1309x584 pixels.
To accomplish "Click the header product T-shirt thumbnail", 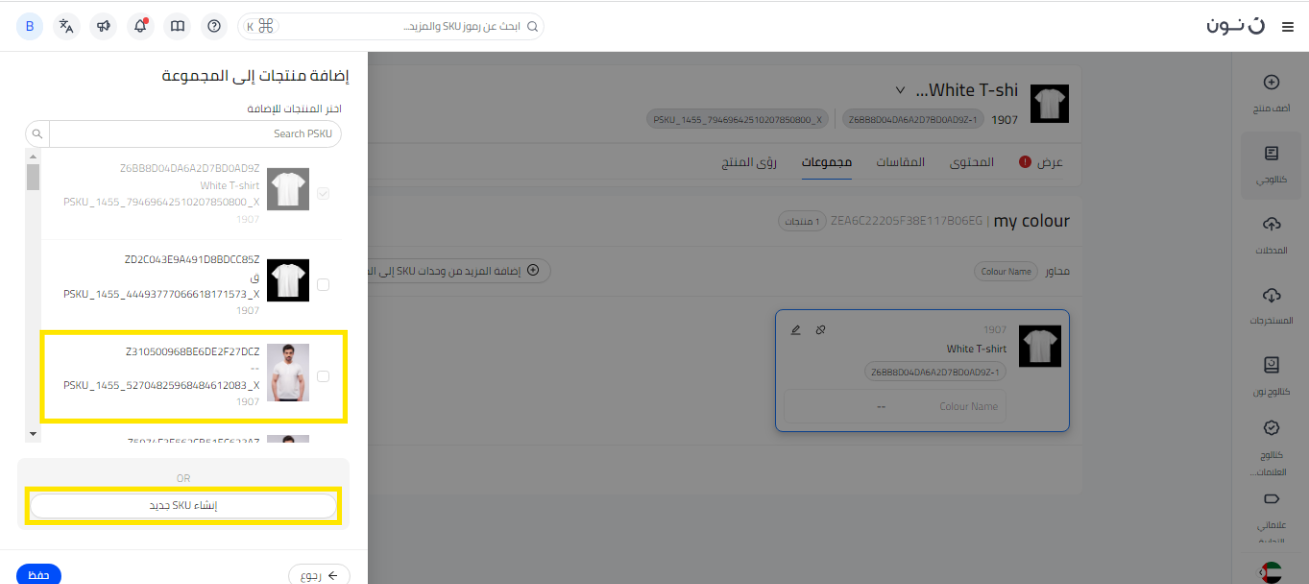I will [x=1049, y=103].
